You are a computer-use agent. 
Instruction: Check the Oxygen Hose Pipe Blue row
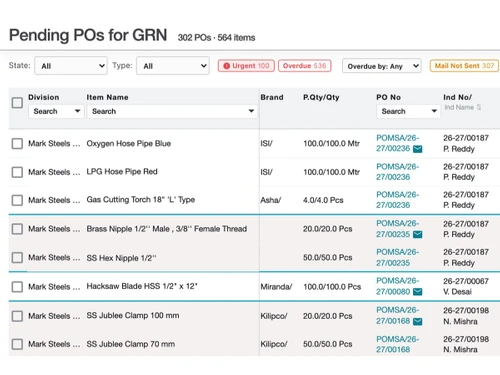(x=17, y=144)
